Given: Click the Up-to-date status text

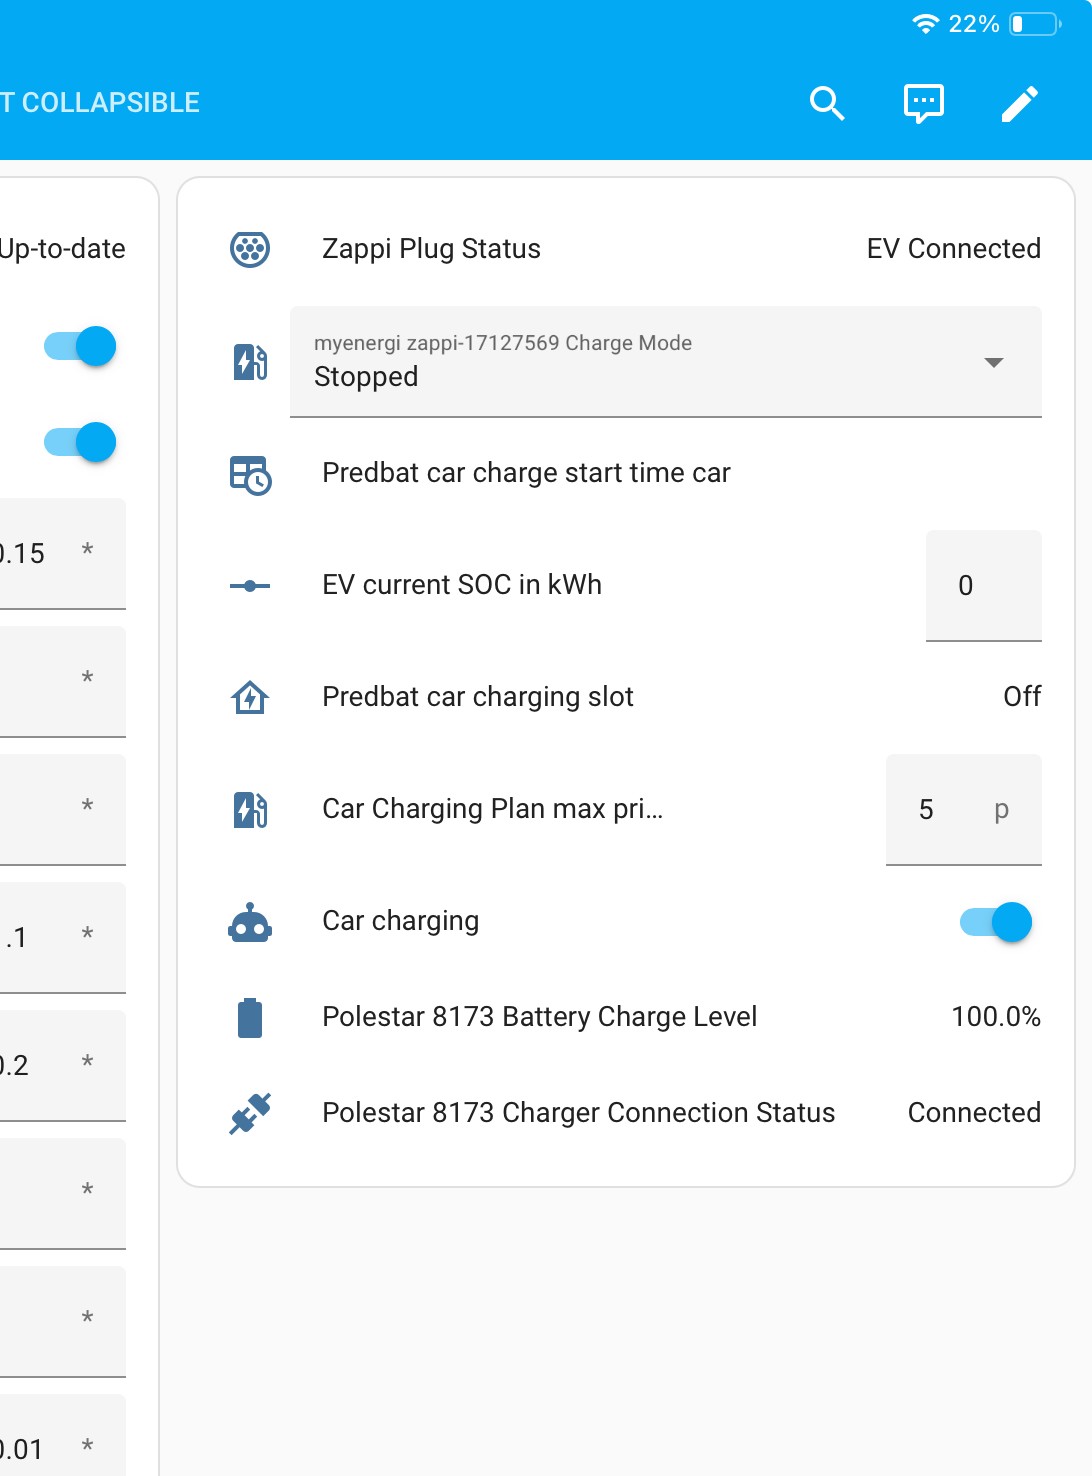Looking at the screenshot, I should [x=63, y=249].
